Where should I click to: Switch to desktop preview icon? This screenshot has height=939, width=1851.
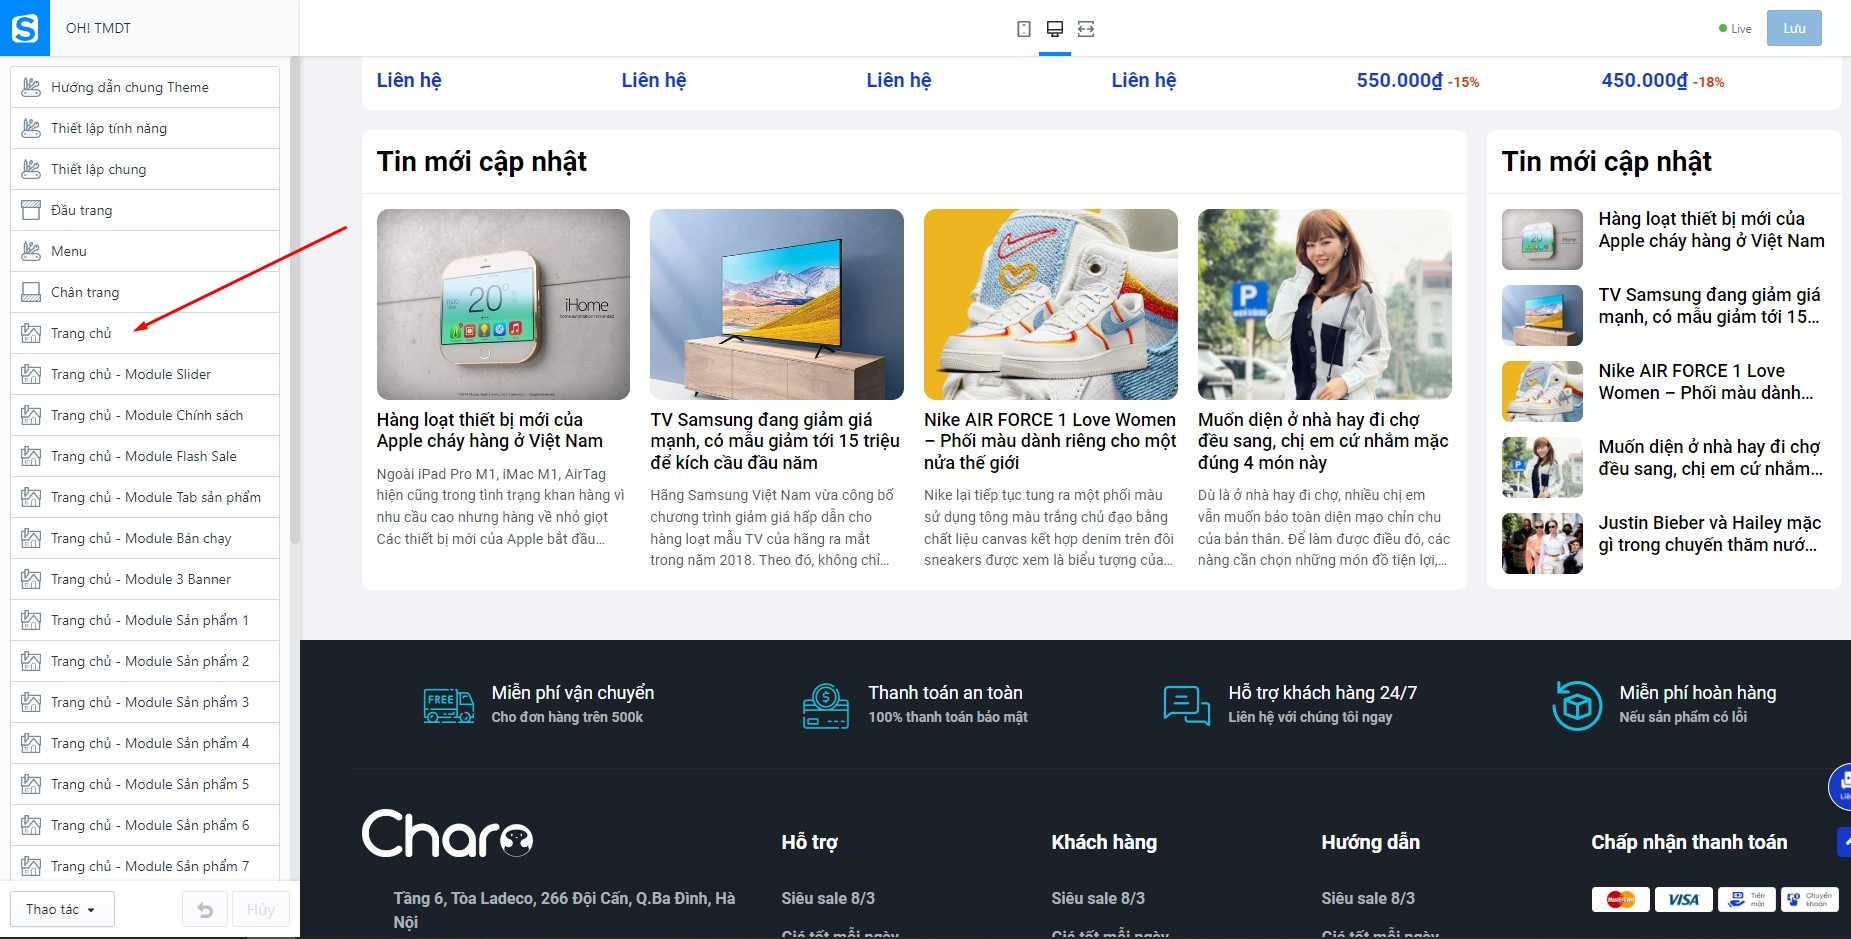(1054, 29)
